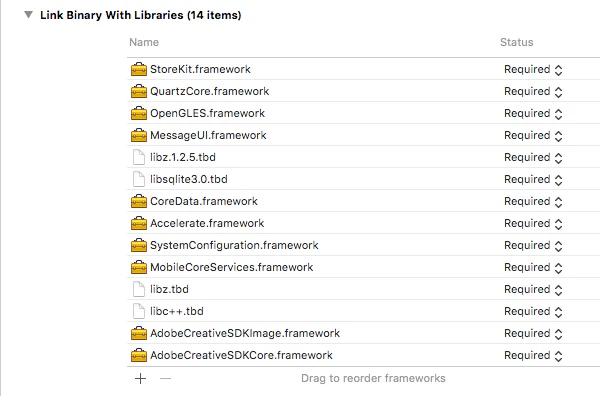Open QuartzCore.framework status dropdown
Image resolution: width=600 pixels, height=396 pixels.
[533, 92]
